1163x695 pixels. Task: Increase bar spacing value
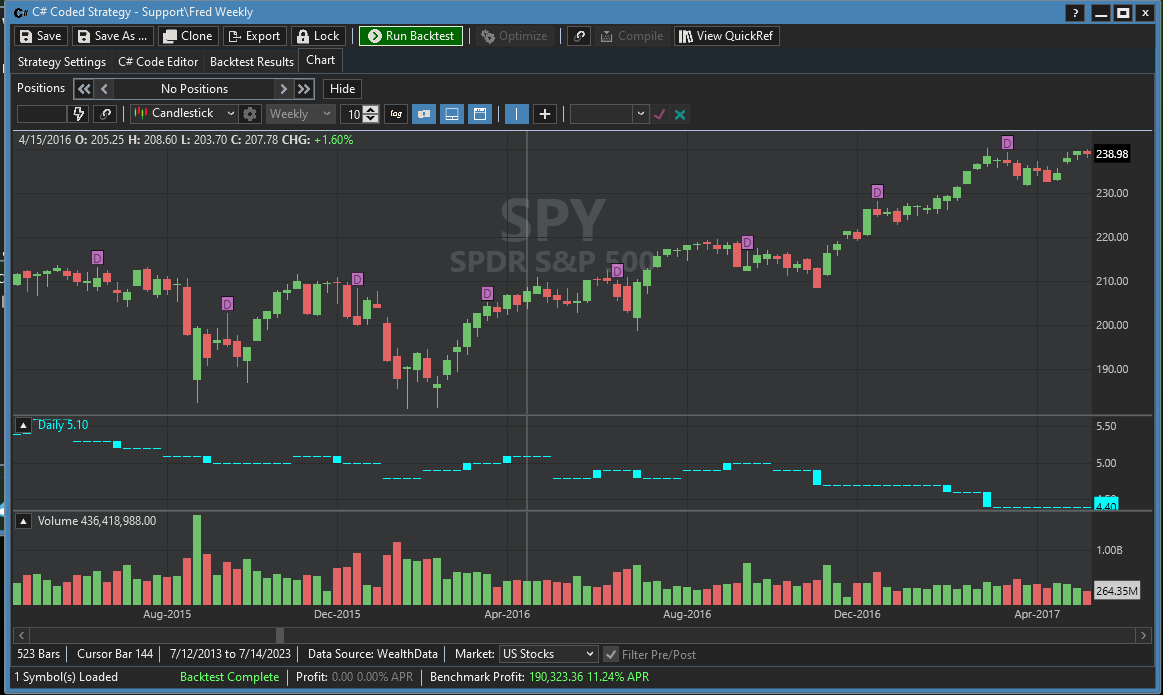(x=371, y=110)
